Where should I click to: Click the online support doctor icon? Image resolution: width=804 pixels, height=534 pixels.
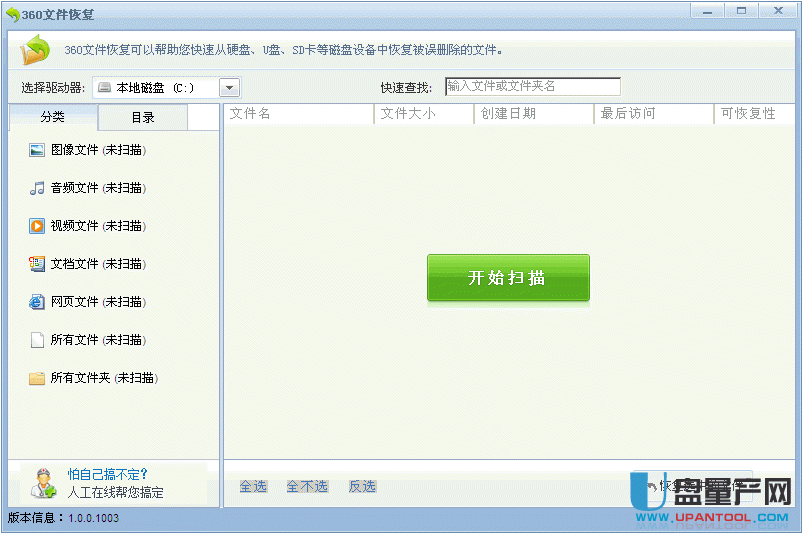[43, 483]
